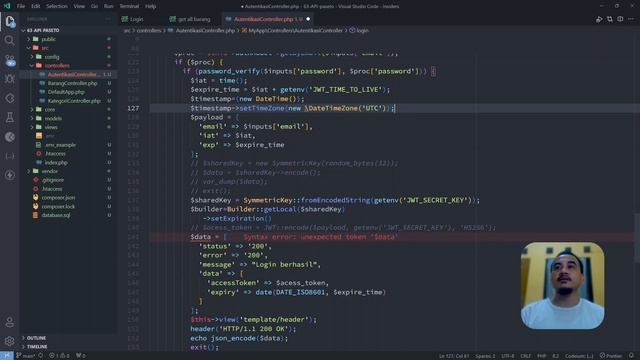The height and width of the screenshot is (360, 640).
Task: Expand the views folder
Action: 51,127
